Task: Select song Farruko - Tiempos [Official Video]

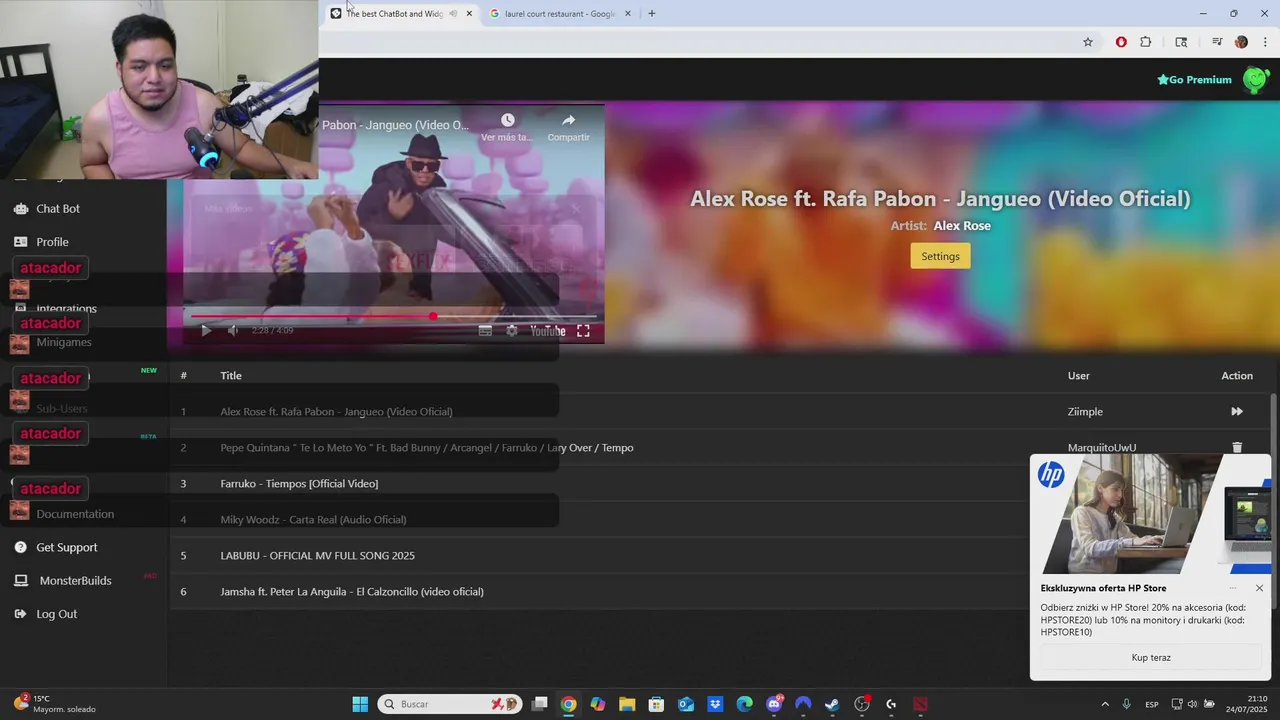Action: click(299, 483)
